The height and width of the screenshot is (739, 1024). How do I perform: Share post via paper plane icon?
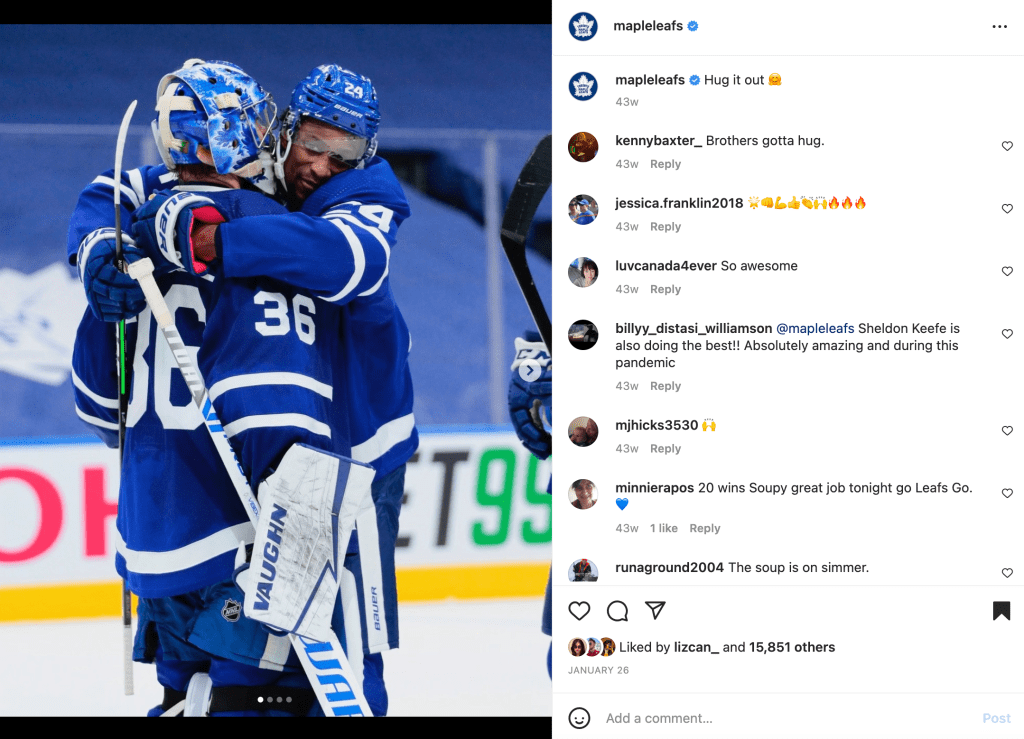pos(655,610)
